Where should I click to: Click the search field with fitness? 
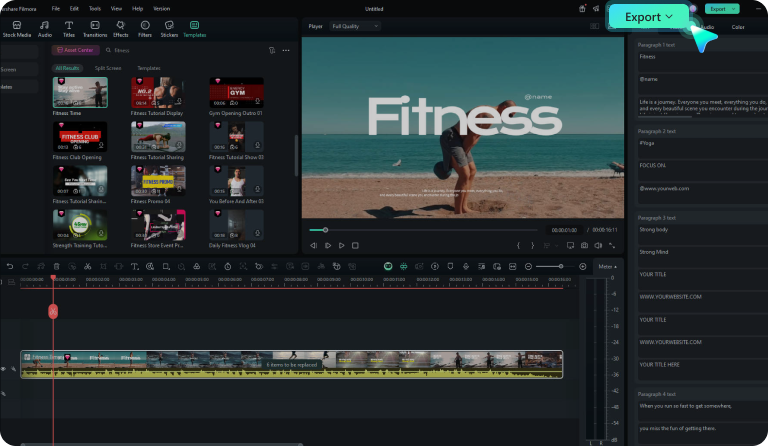[182, 50]
